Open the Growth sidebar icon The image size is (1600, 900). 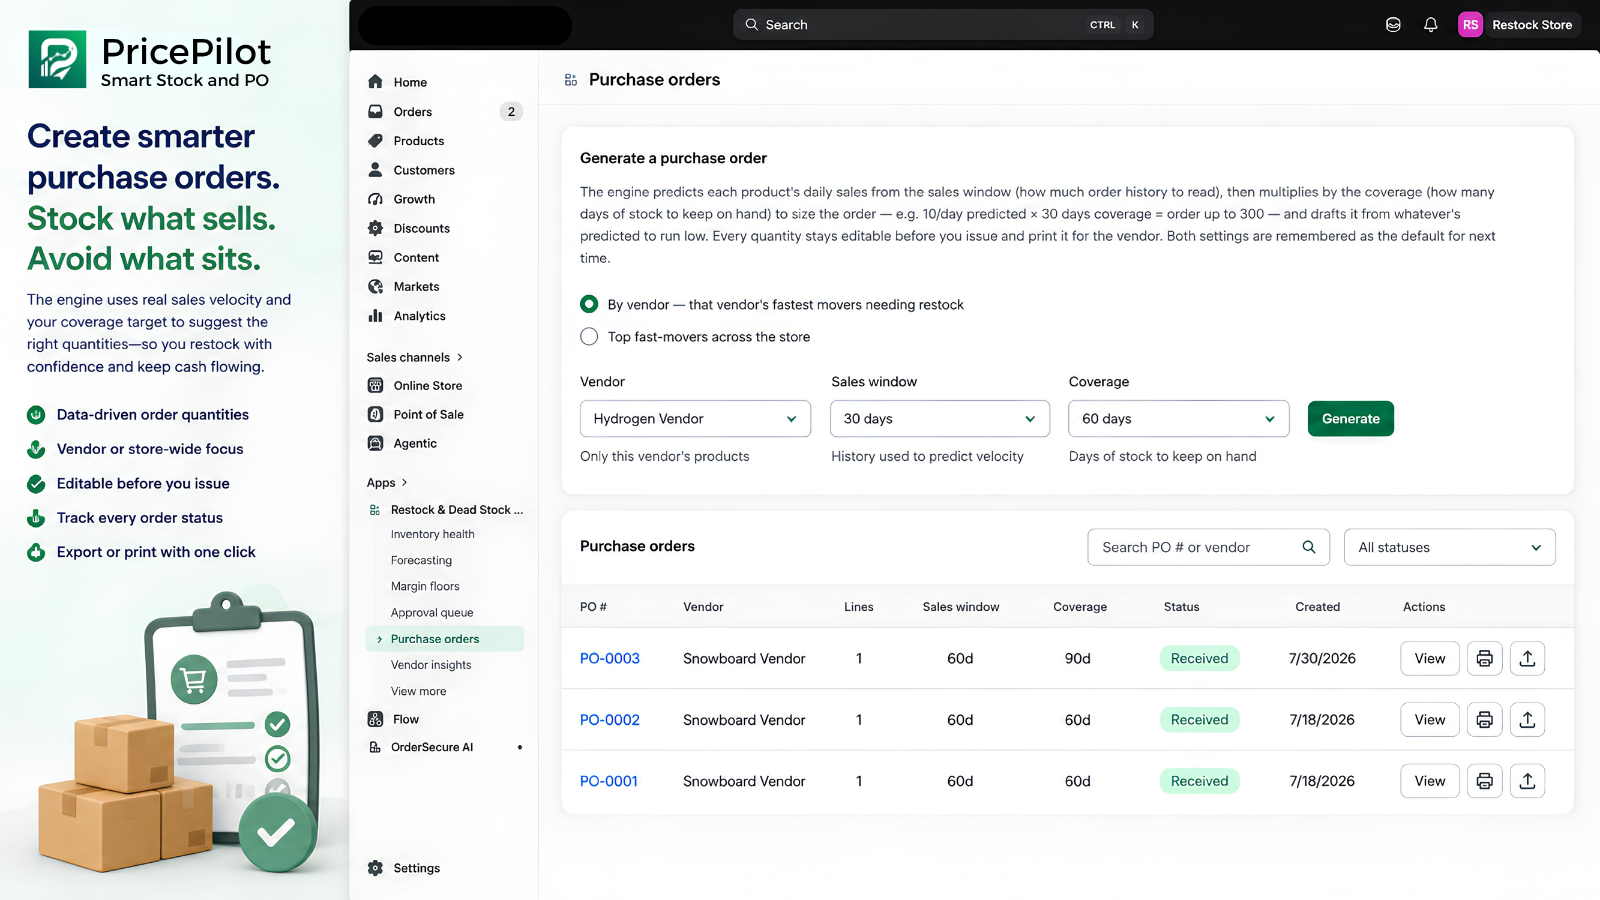coord(375,199)
